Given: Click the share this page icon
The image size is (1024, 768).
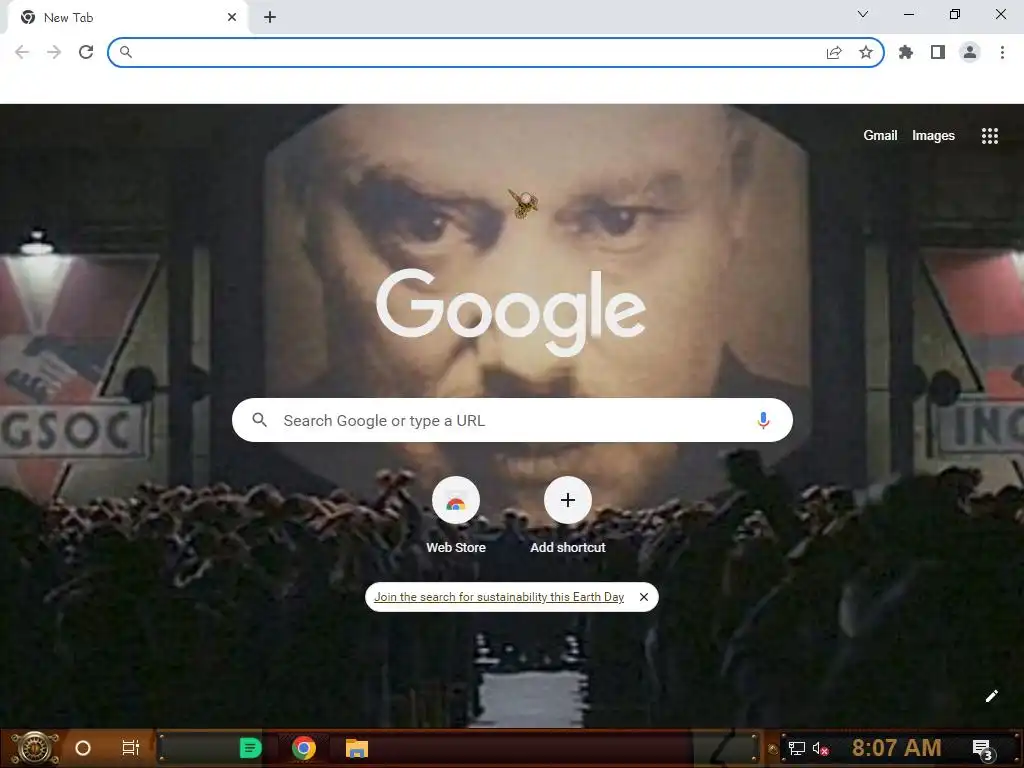Looking at the screenshot, I should click(x=834, y=52).
